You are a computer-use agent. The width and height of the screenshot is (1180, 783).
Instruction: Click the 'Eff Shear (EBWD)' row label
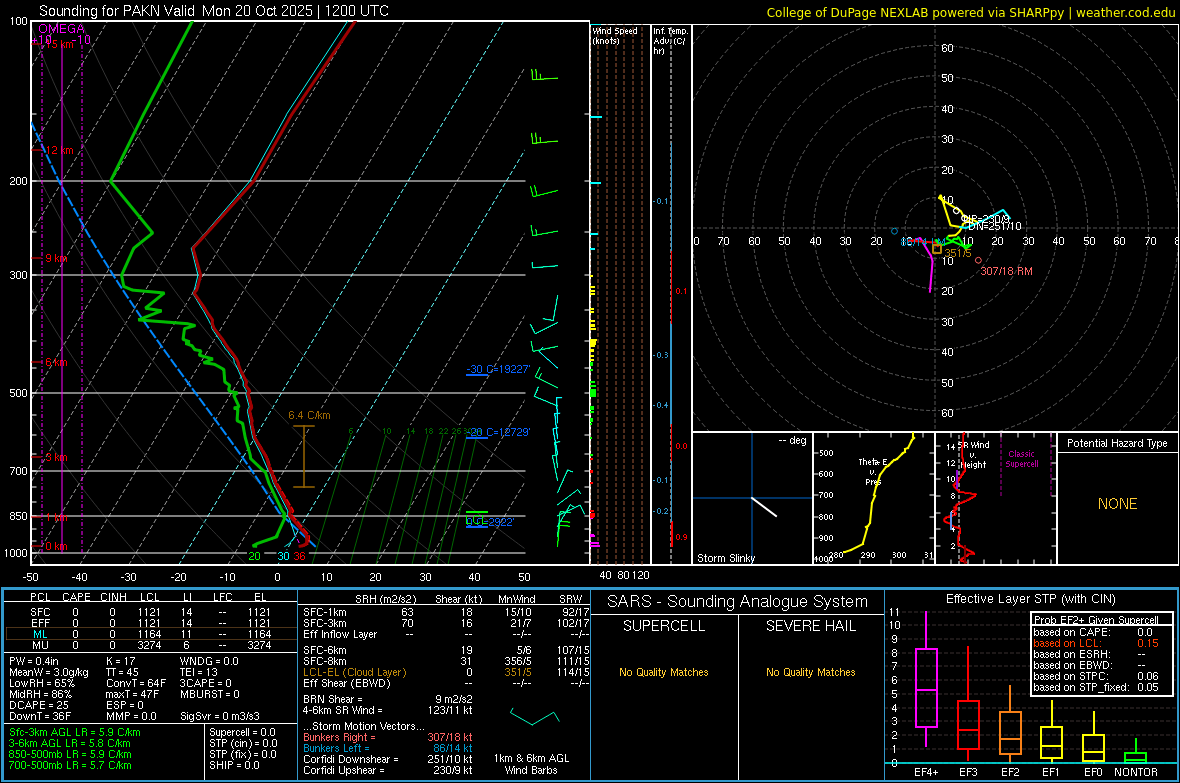(347, 683)
